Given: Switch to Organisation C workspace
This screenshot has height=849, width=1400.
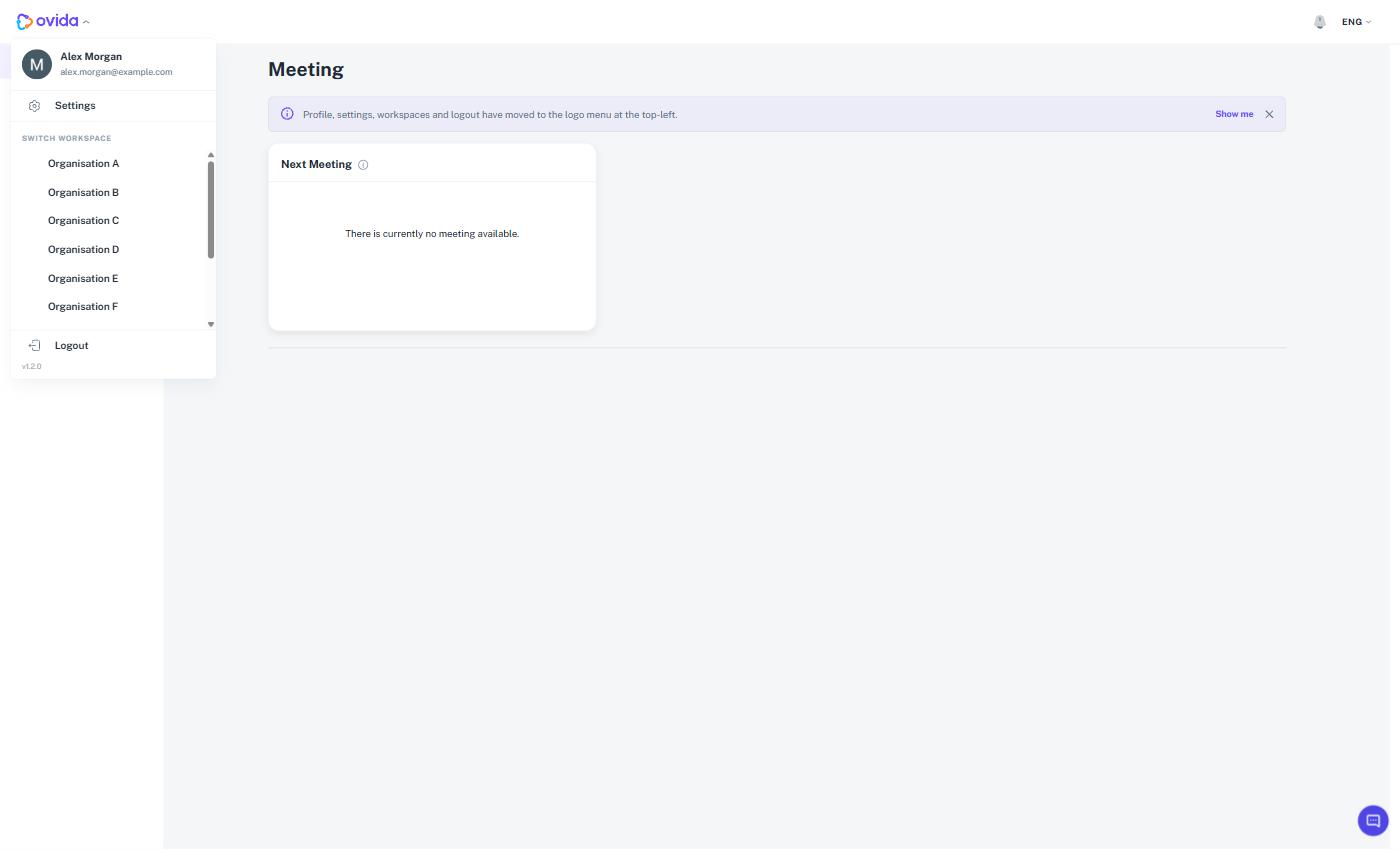Looking at the screenshot, I should pyautogui.click(x=108, y=221).
